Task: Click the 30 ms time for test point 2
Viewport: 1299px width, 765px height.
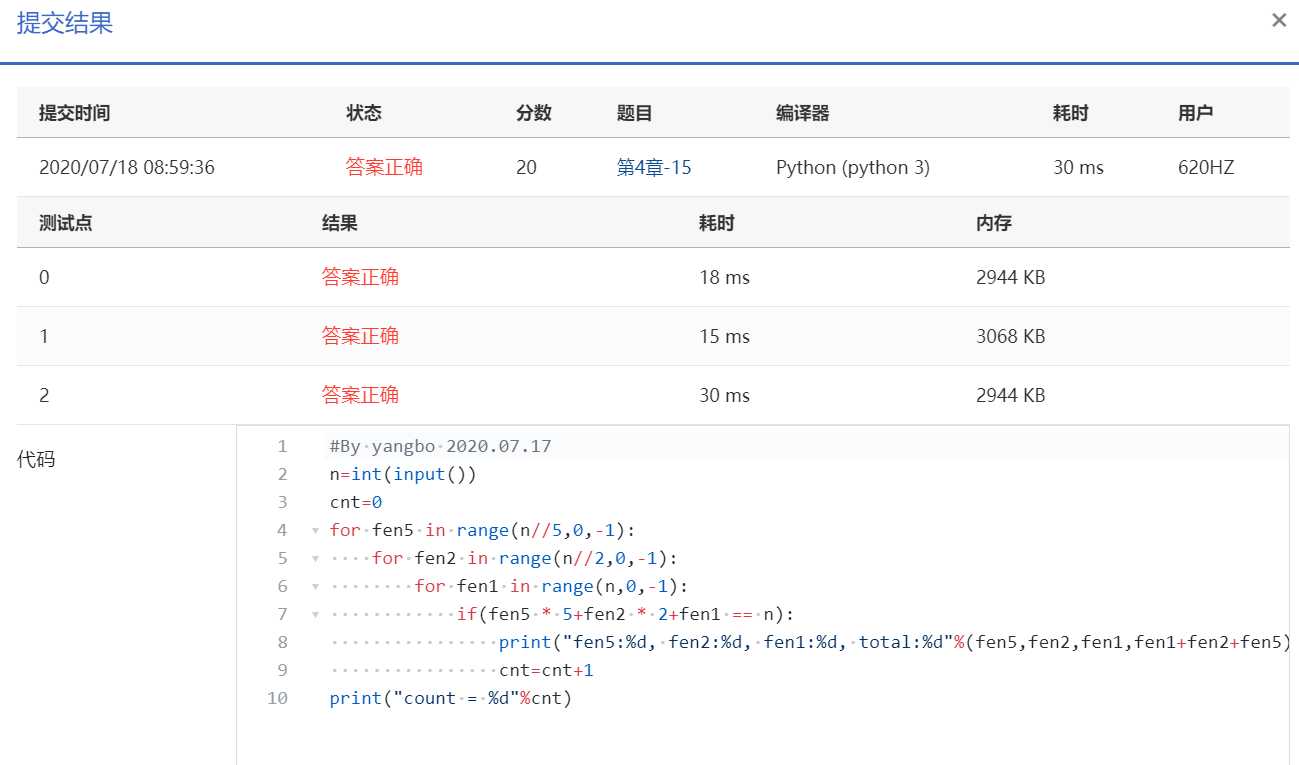Action: point(724,395)
